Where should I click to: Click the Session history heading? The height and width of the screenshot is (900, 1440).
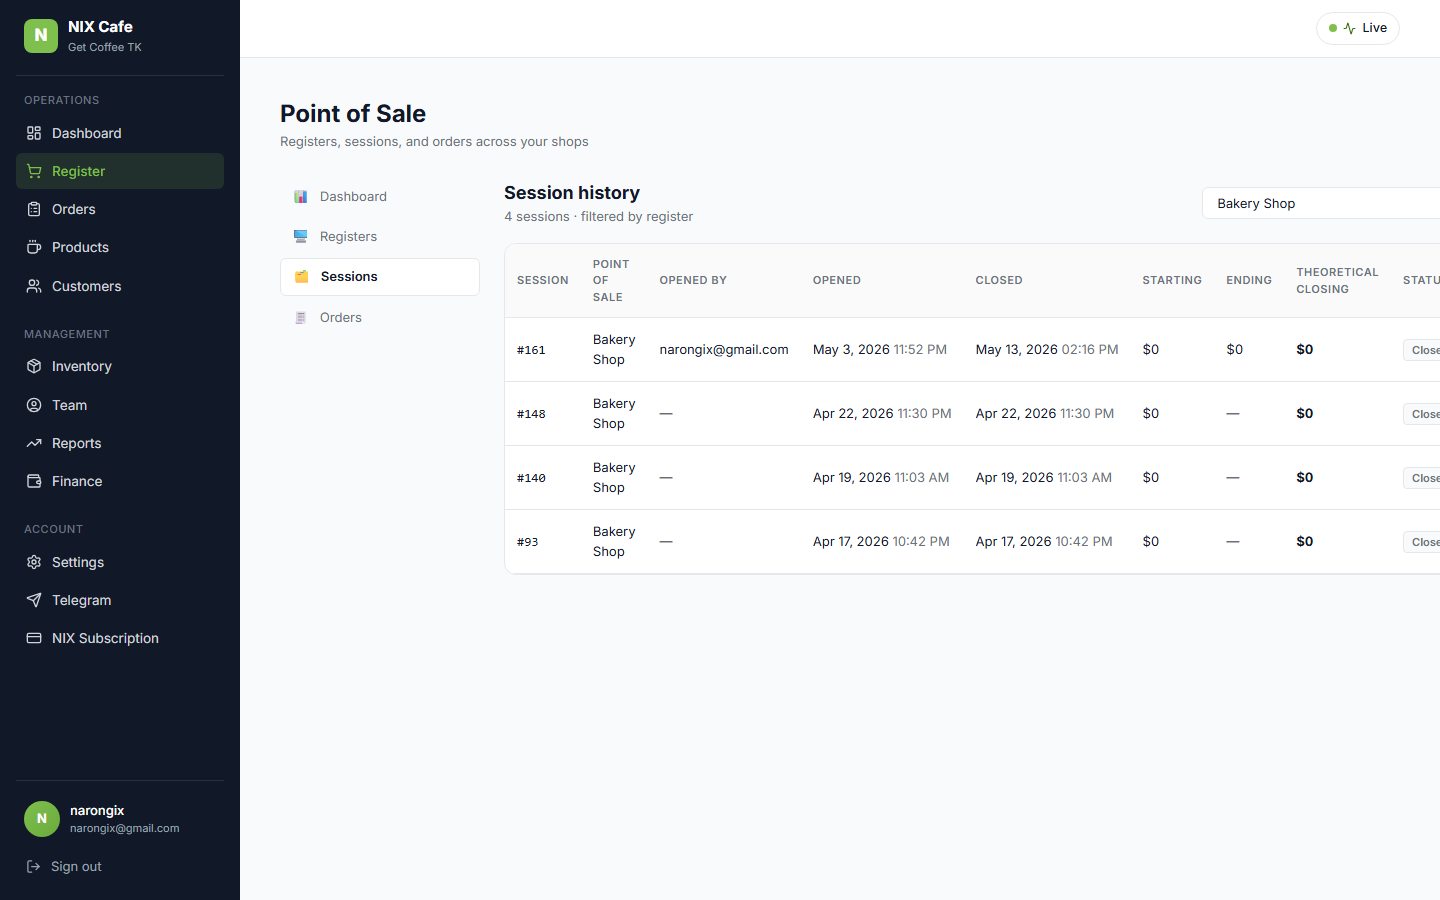(x=572, y=193)
